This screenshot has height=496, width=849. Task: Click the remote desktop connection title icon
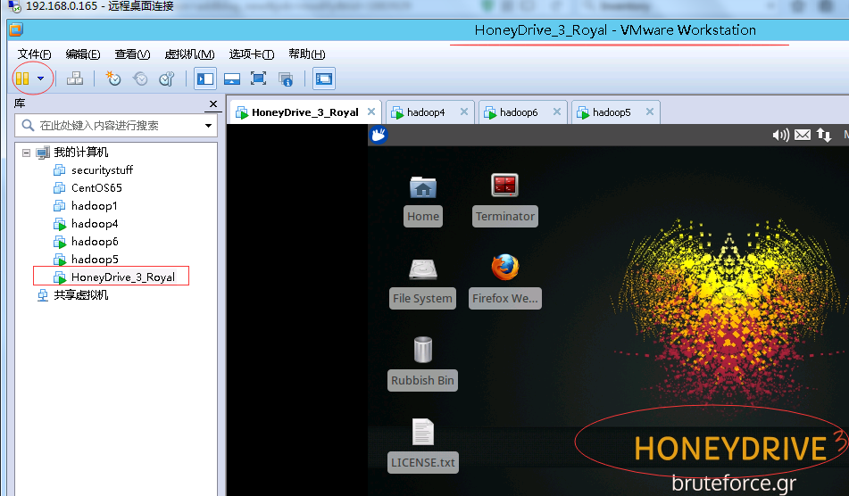[15, 6]
